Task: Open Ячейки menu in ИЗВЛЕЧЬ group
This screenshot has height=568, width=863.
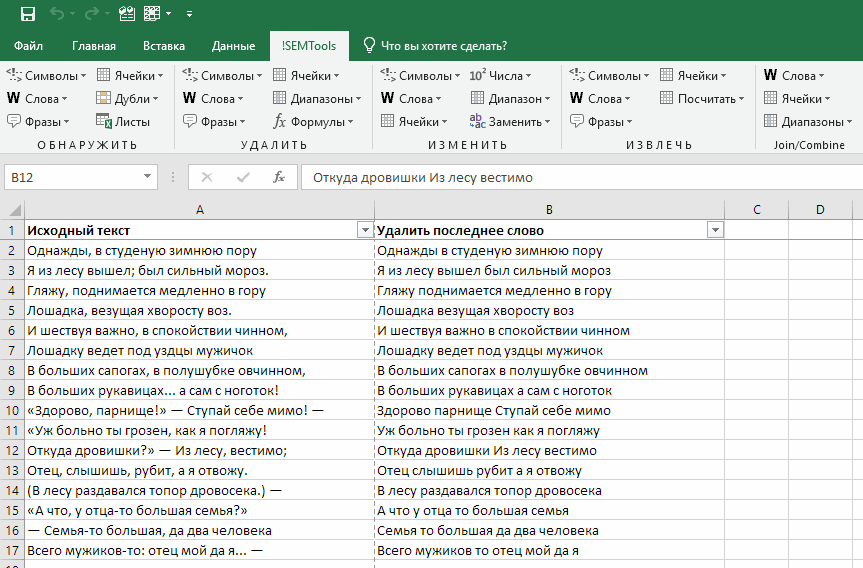Action: coord(693,75)
